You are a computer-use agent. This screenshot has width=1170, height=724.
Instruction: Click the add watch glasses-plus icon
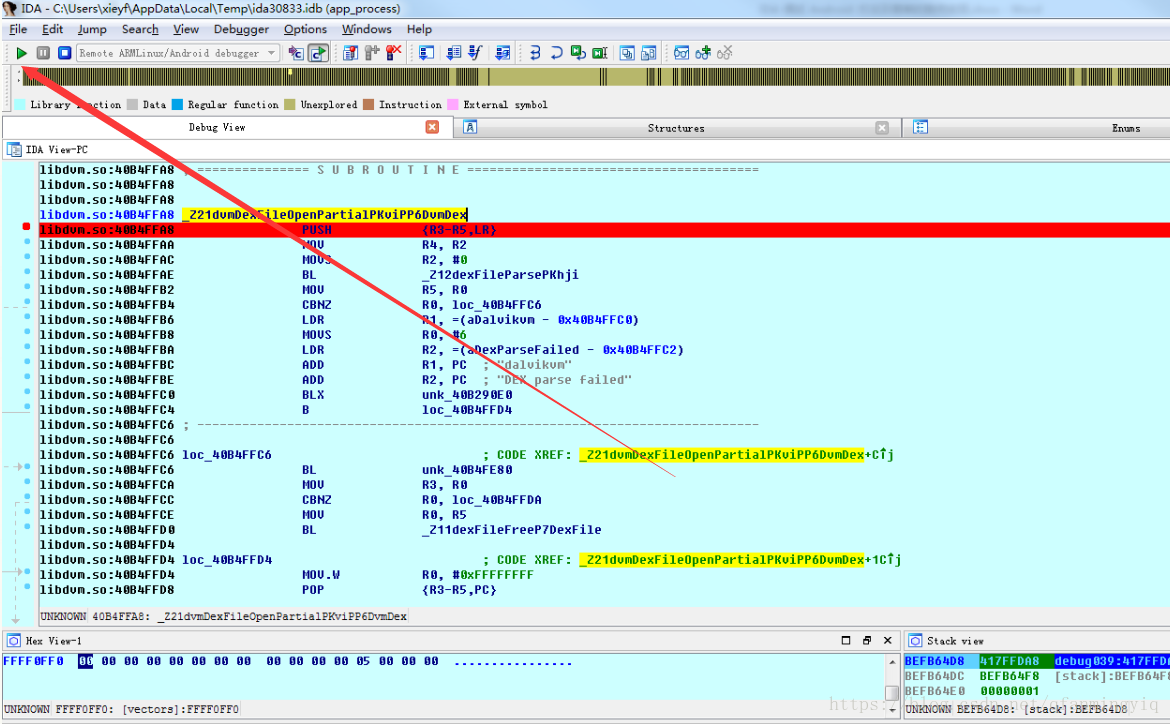pyautogui.click(x=703, y=53)
